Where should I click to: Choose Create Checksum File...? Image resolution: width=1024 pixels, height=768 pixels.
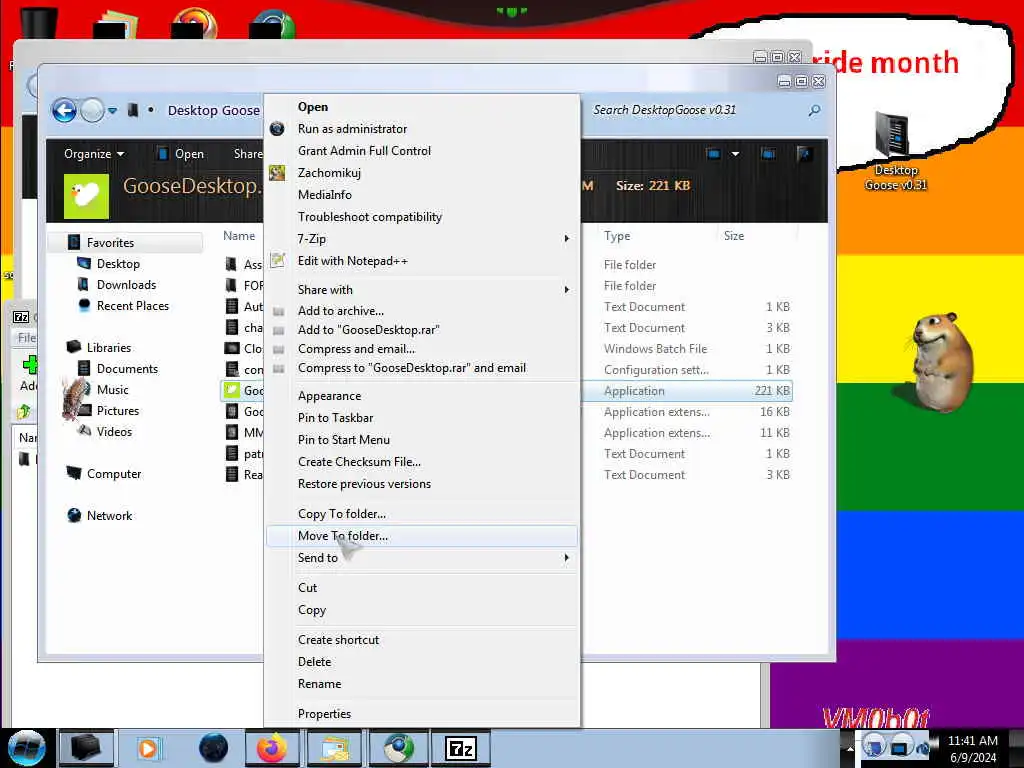[x=421, y=462]
